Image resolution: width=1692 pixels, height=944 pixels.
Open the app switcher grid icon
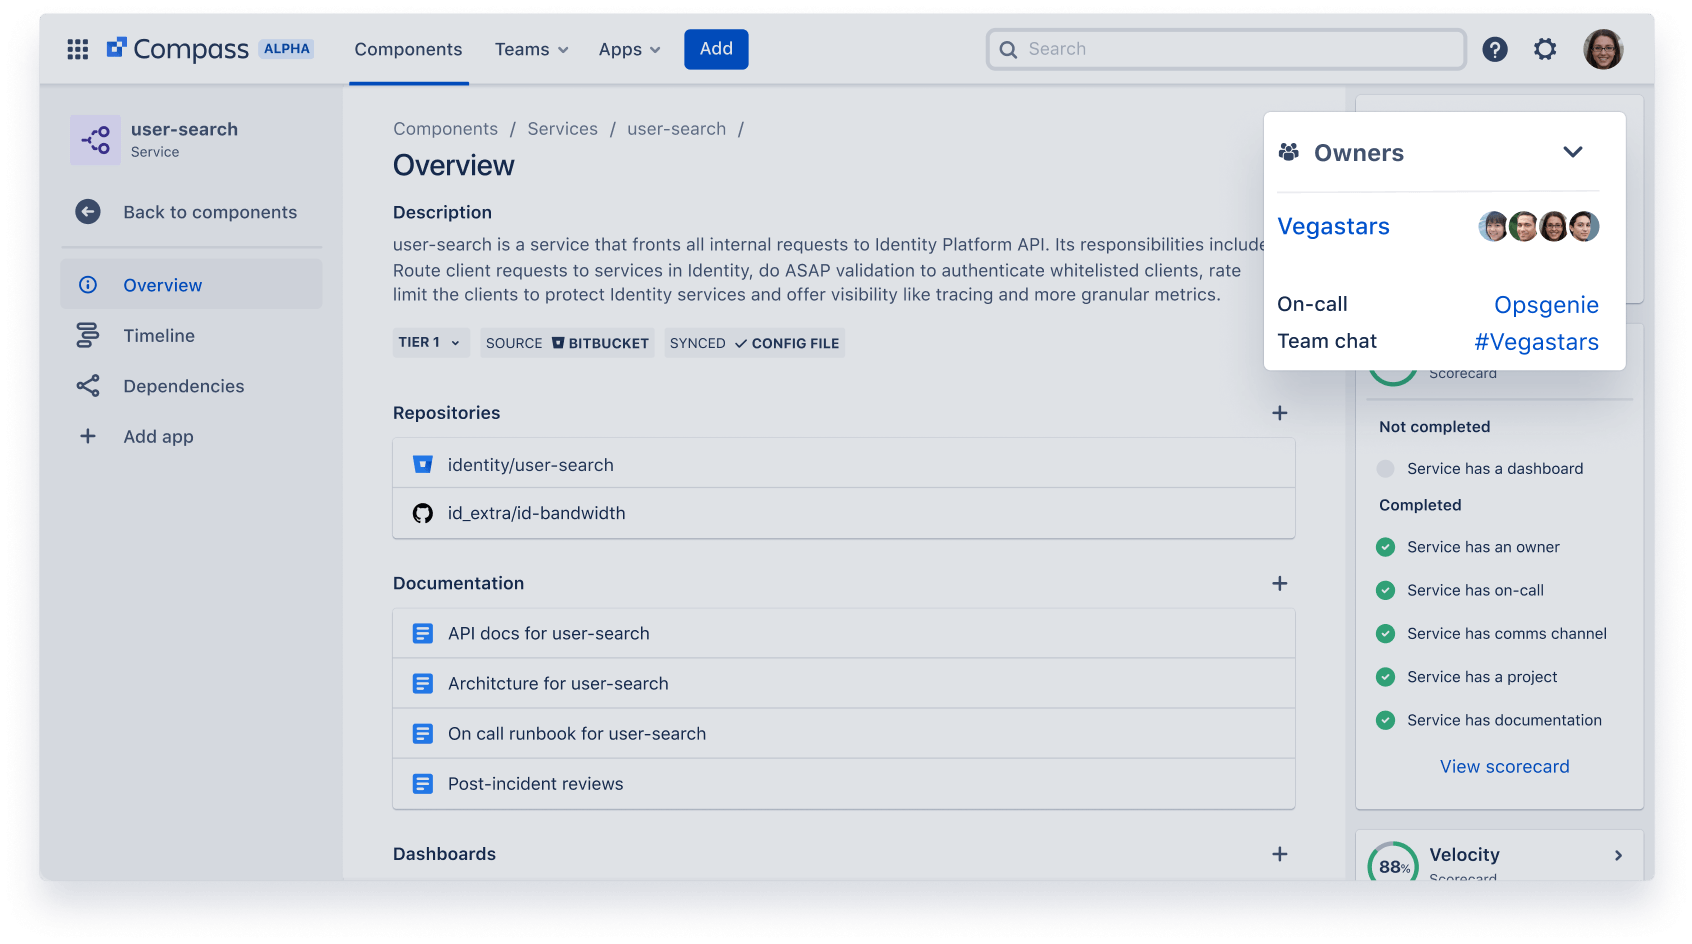point(78,49)
